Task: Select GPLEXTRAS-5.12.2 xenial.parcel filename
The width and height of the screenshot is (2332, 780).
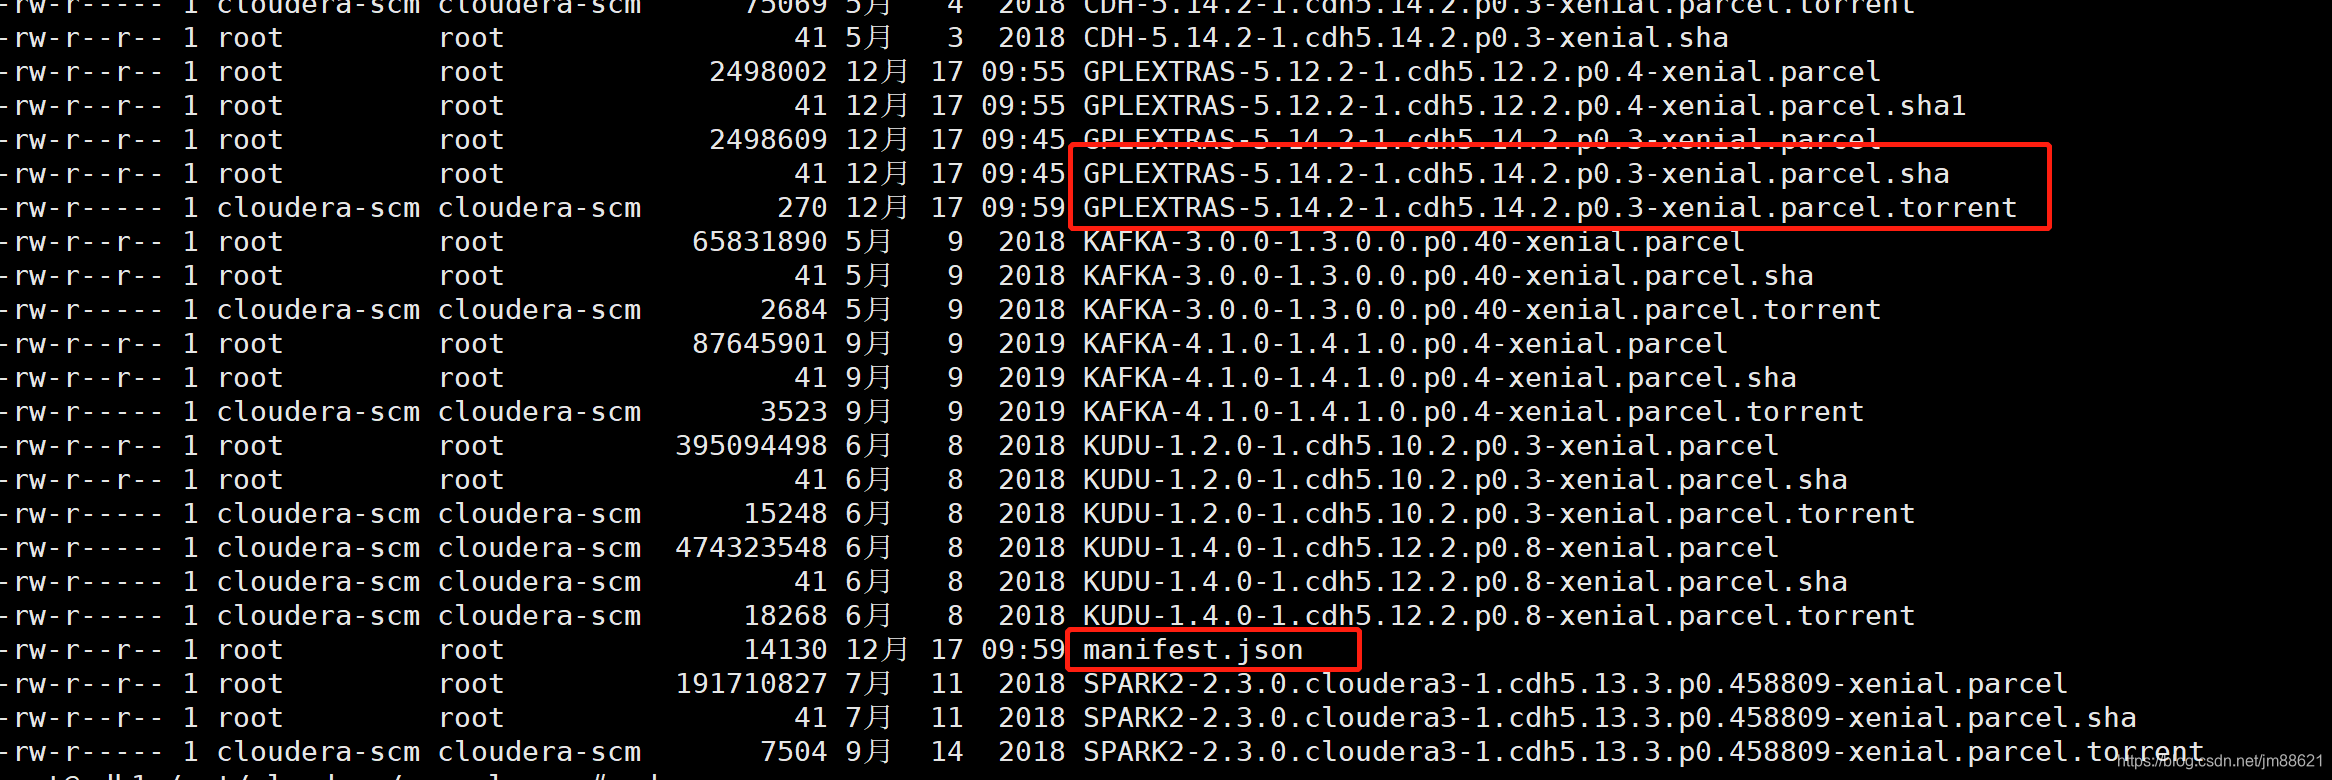Action: coord(1481,72)
